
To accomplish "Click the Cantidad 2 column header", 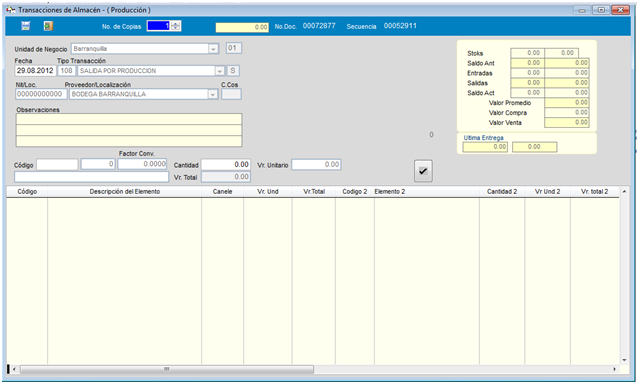I will [x=502, y=192].
